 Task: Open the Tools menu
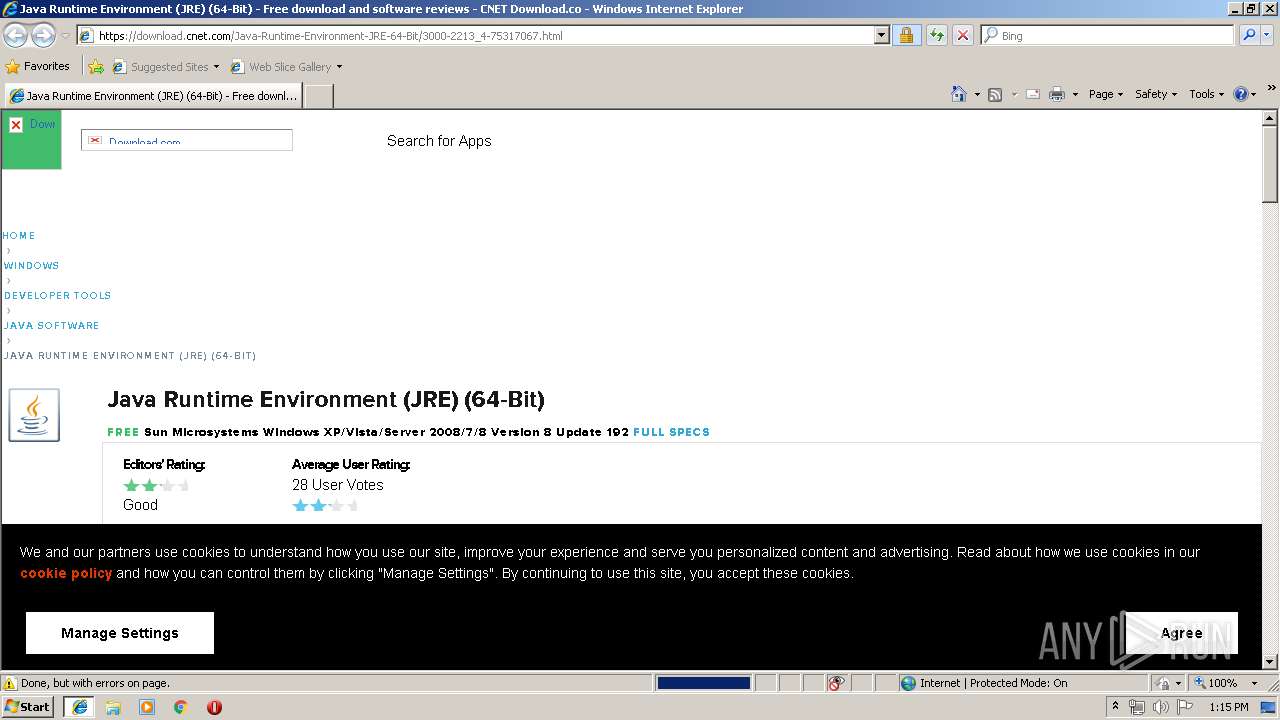point(1206,94)
